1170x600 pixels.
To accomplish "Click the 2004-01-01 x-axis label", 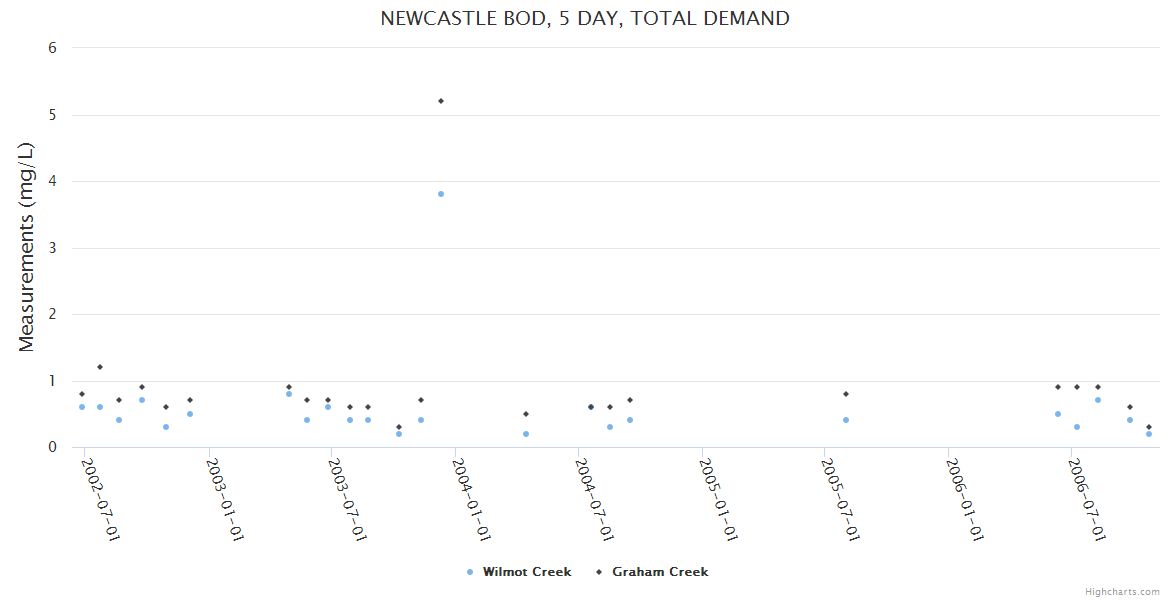I will coord(470,499).
